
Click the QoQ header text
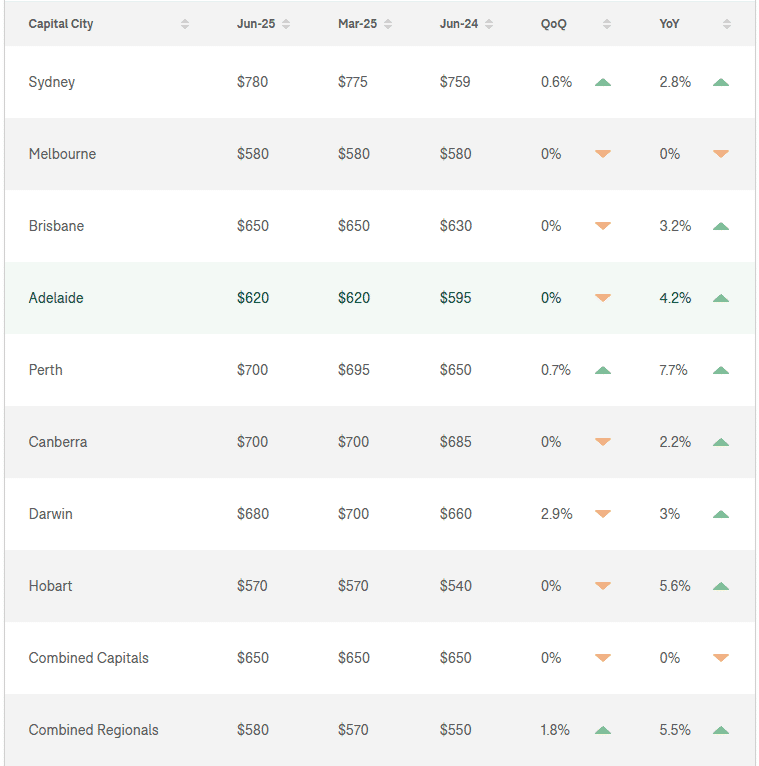pos(553,24)
